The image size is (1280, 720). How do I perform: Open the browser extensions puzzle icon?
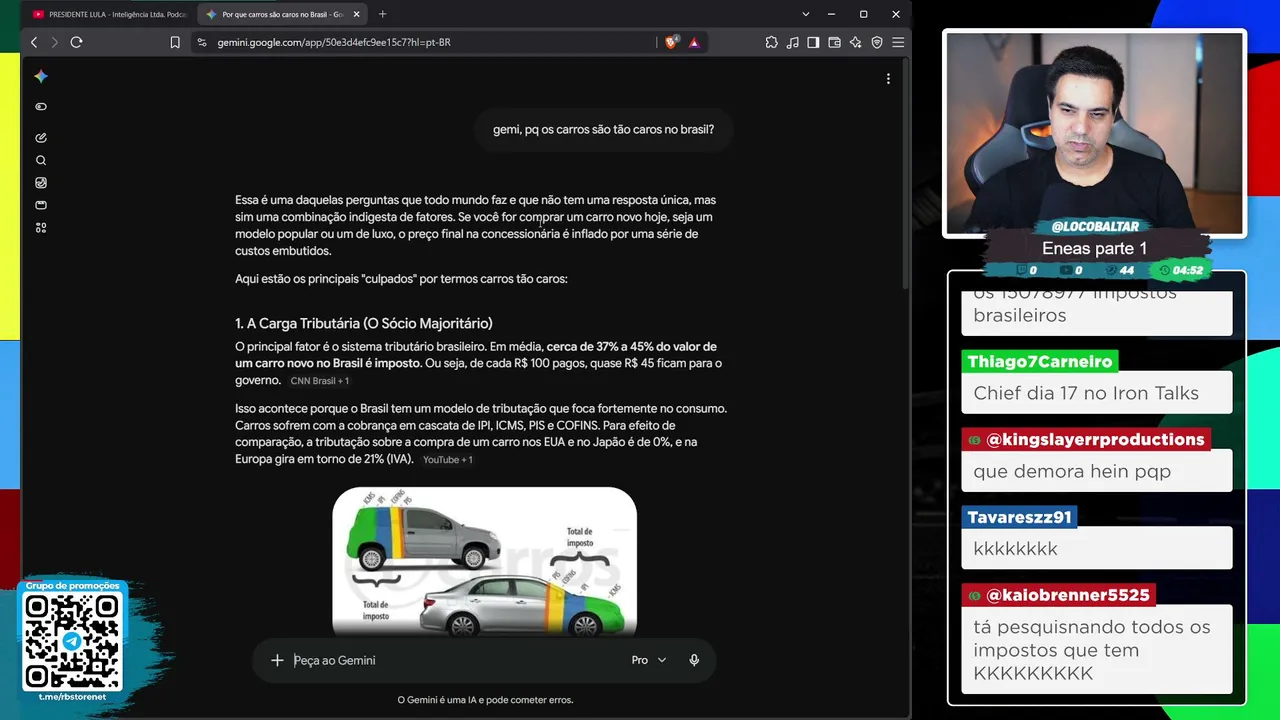pos(772,42)
